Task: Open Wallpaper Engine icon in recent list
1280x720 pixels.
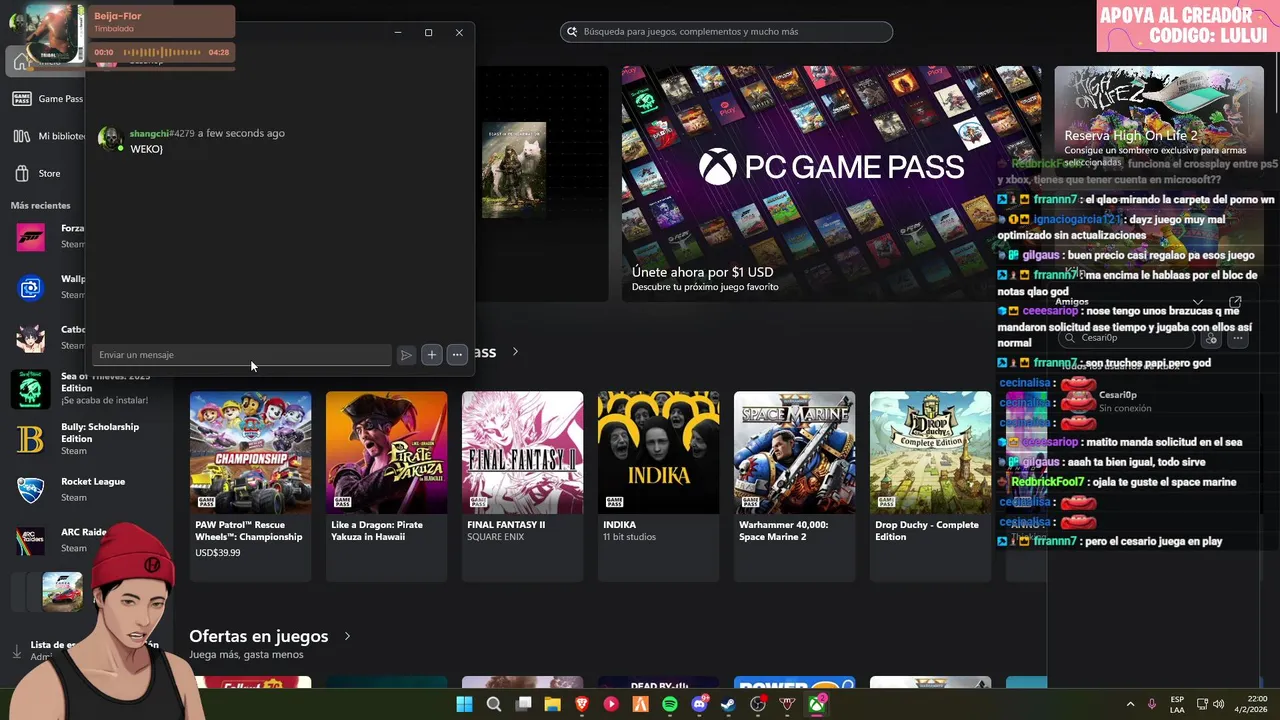Action: tap(30, 288)
